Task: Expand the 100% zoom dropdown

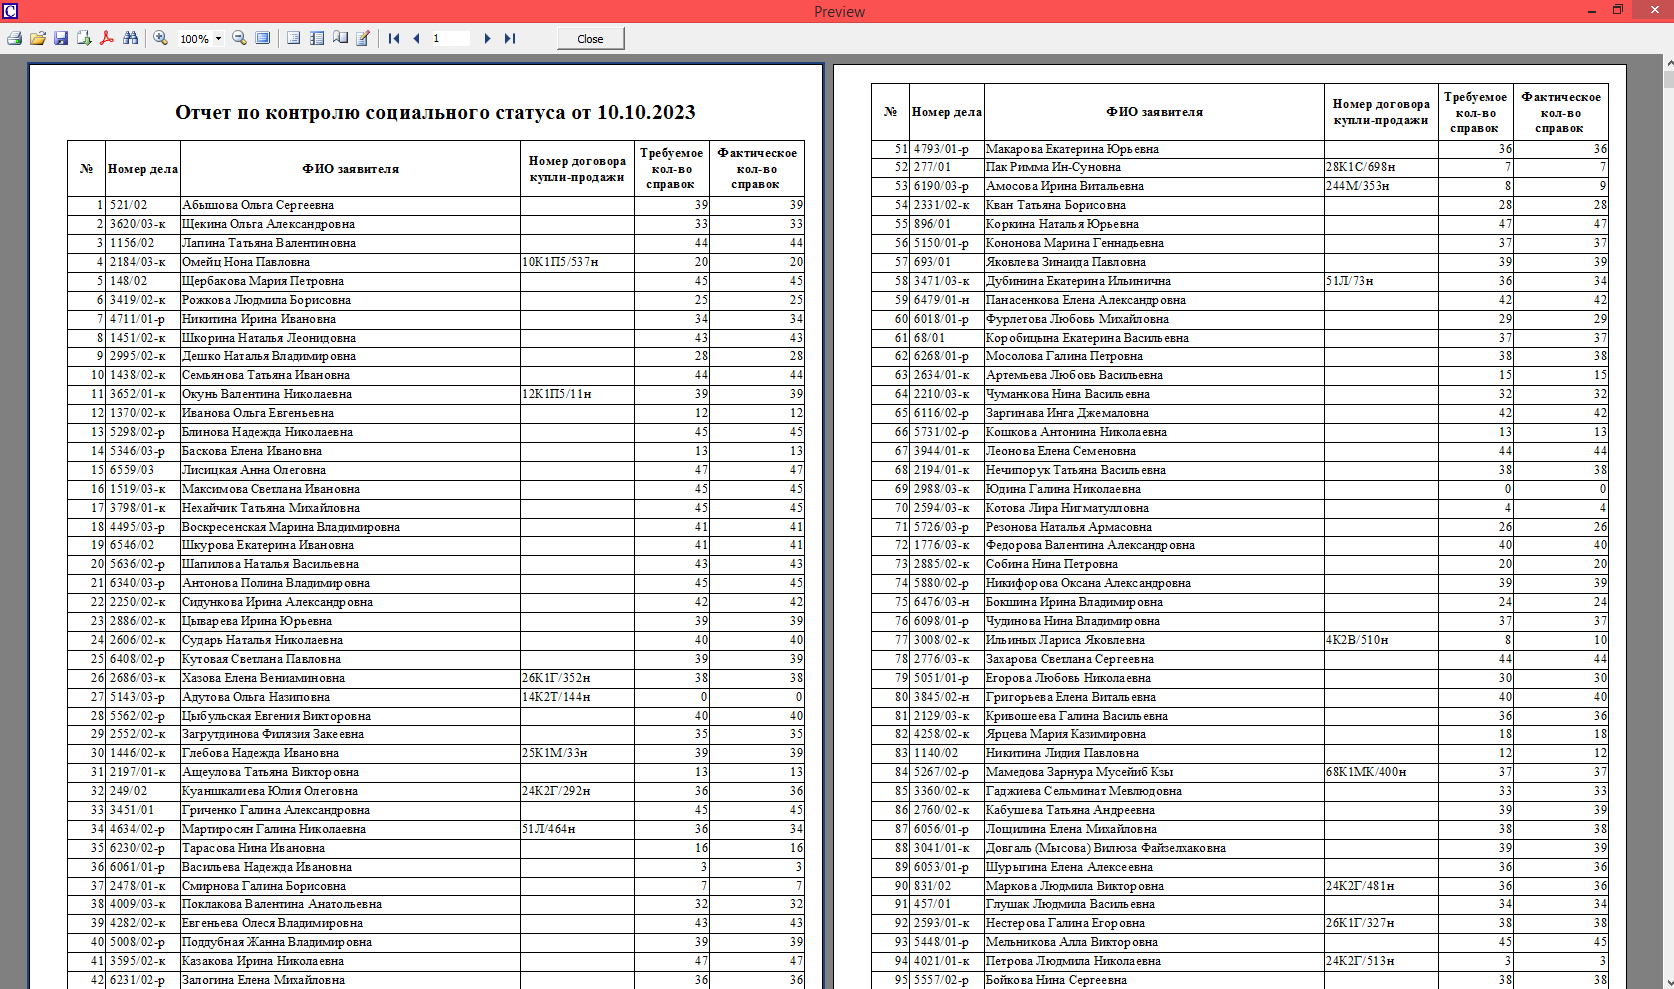Action: tap(218, 39)
